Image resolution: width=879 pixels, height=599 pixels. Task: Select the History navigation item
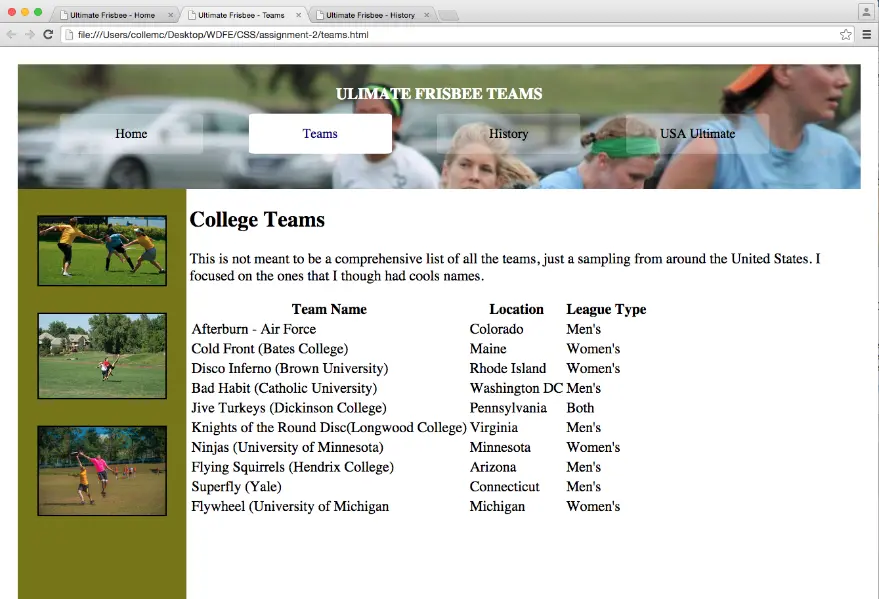[x=508, y=133]
